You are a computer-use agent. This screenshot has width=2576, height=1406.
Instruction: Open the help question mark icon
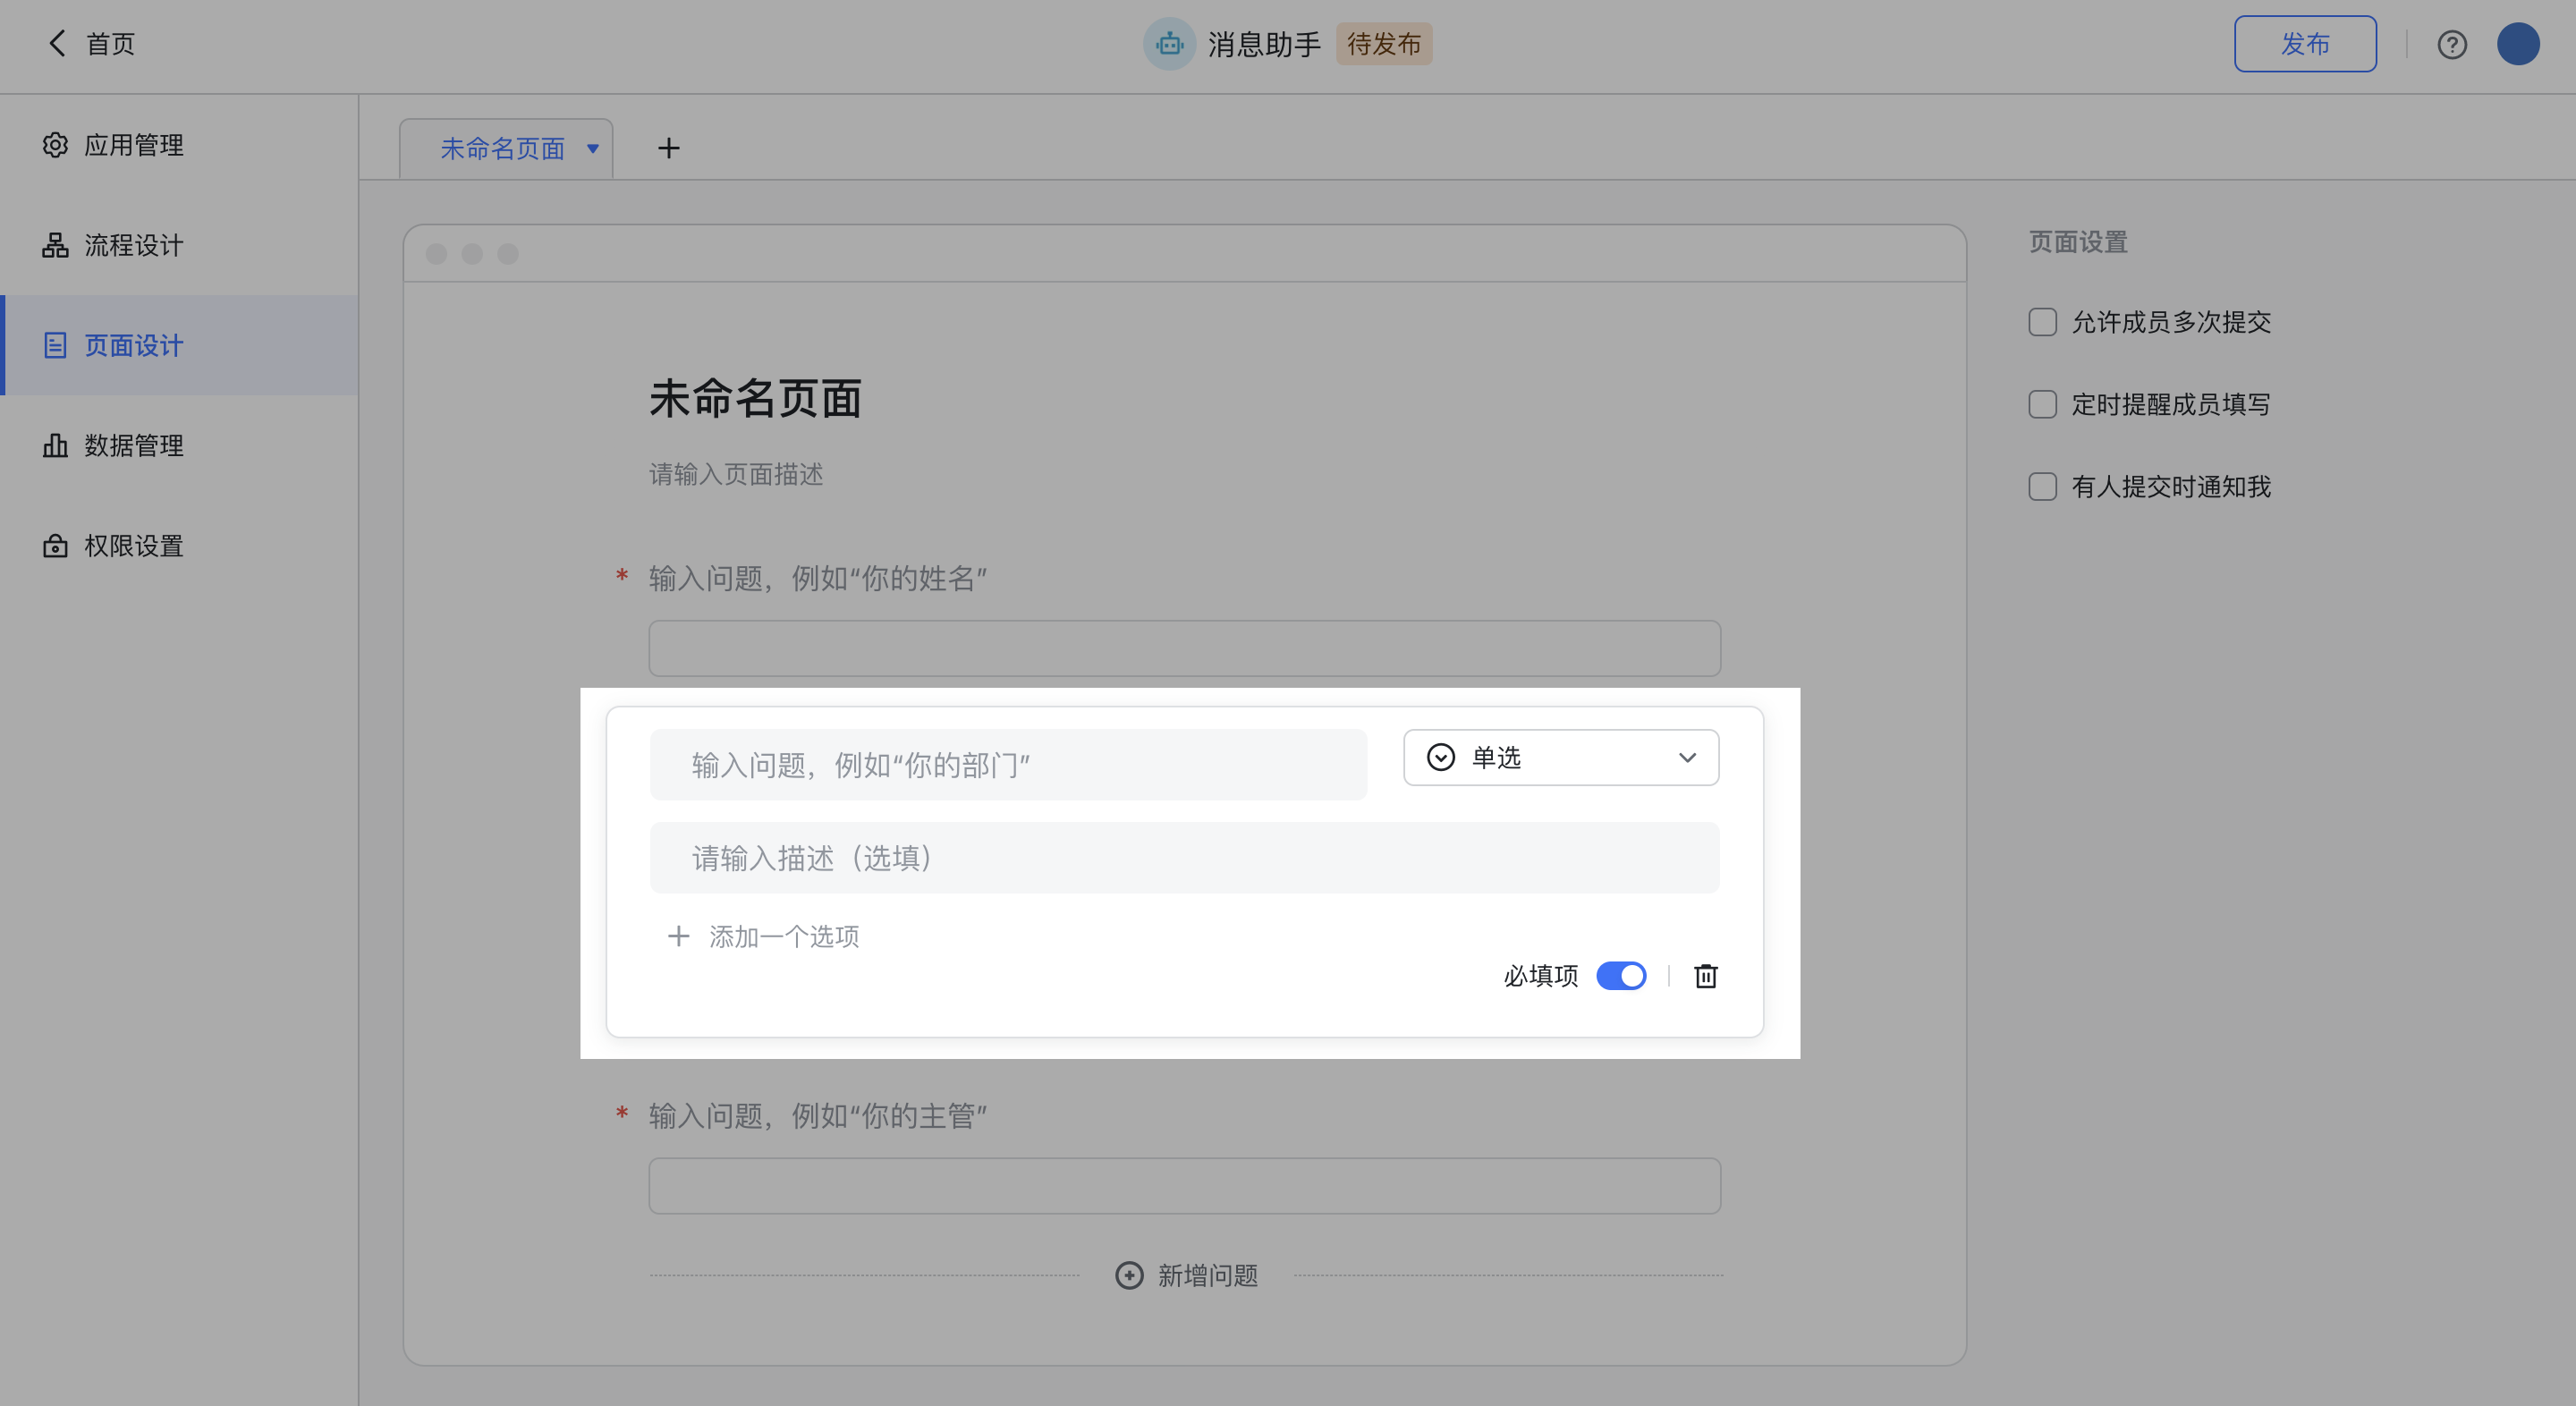coord(2451,44)
